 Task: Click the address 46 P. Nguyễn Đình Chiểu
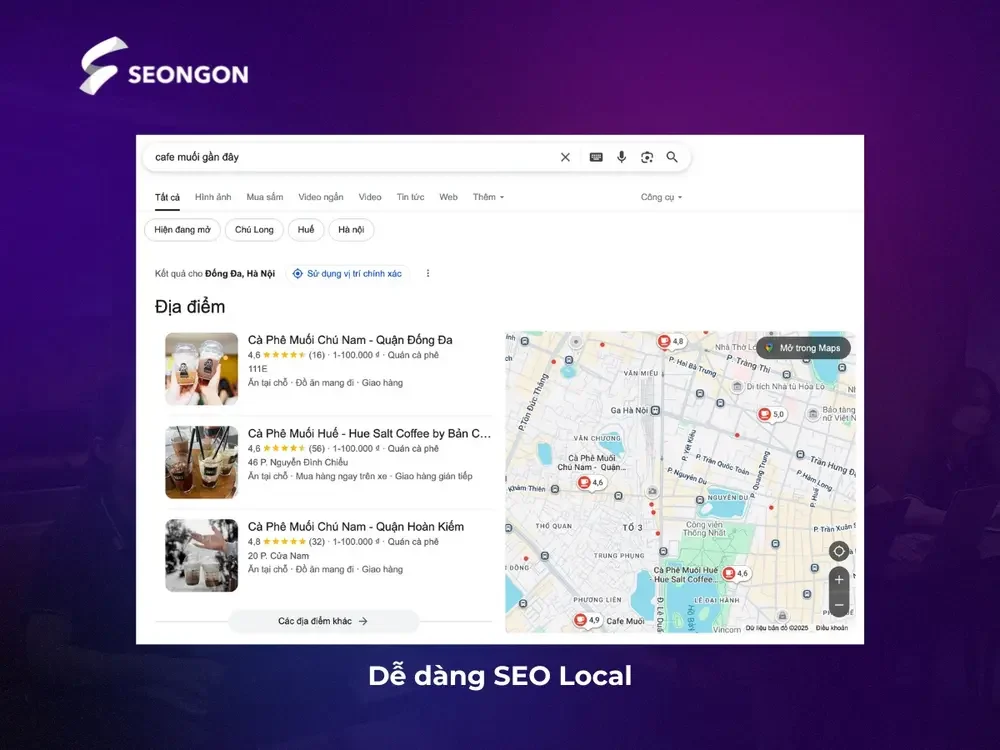coord(298,462)
